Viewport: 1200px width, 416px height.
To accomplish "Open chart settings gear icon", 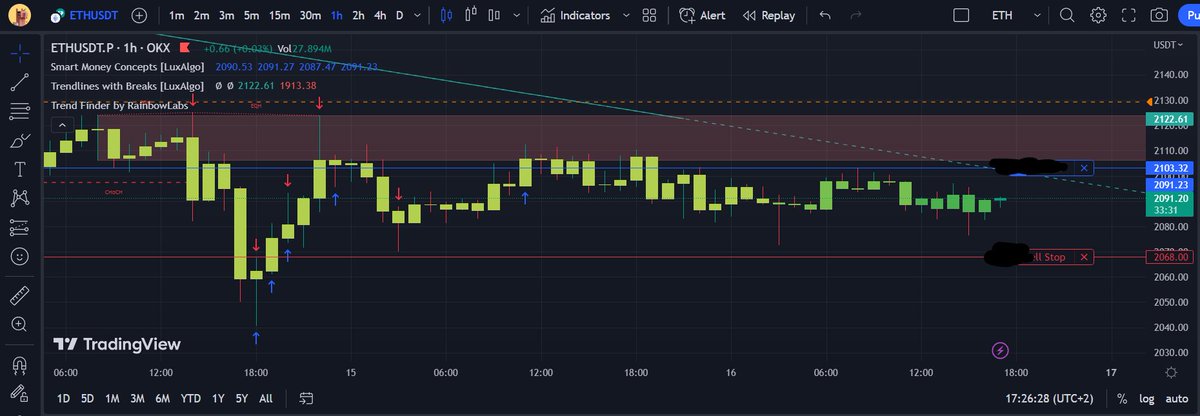I will point(1098,16).
